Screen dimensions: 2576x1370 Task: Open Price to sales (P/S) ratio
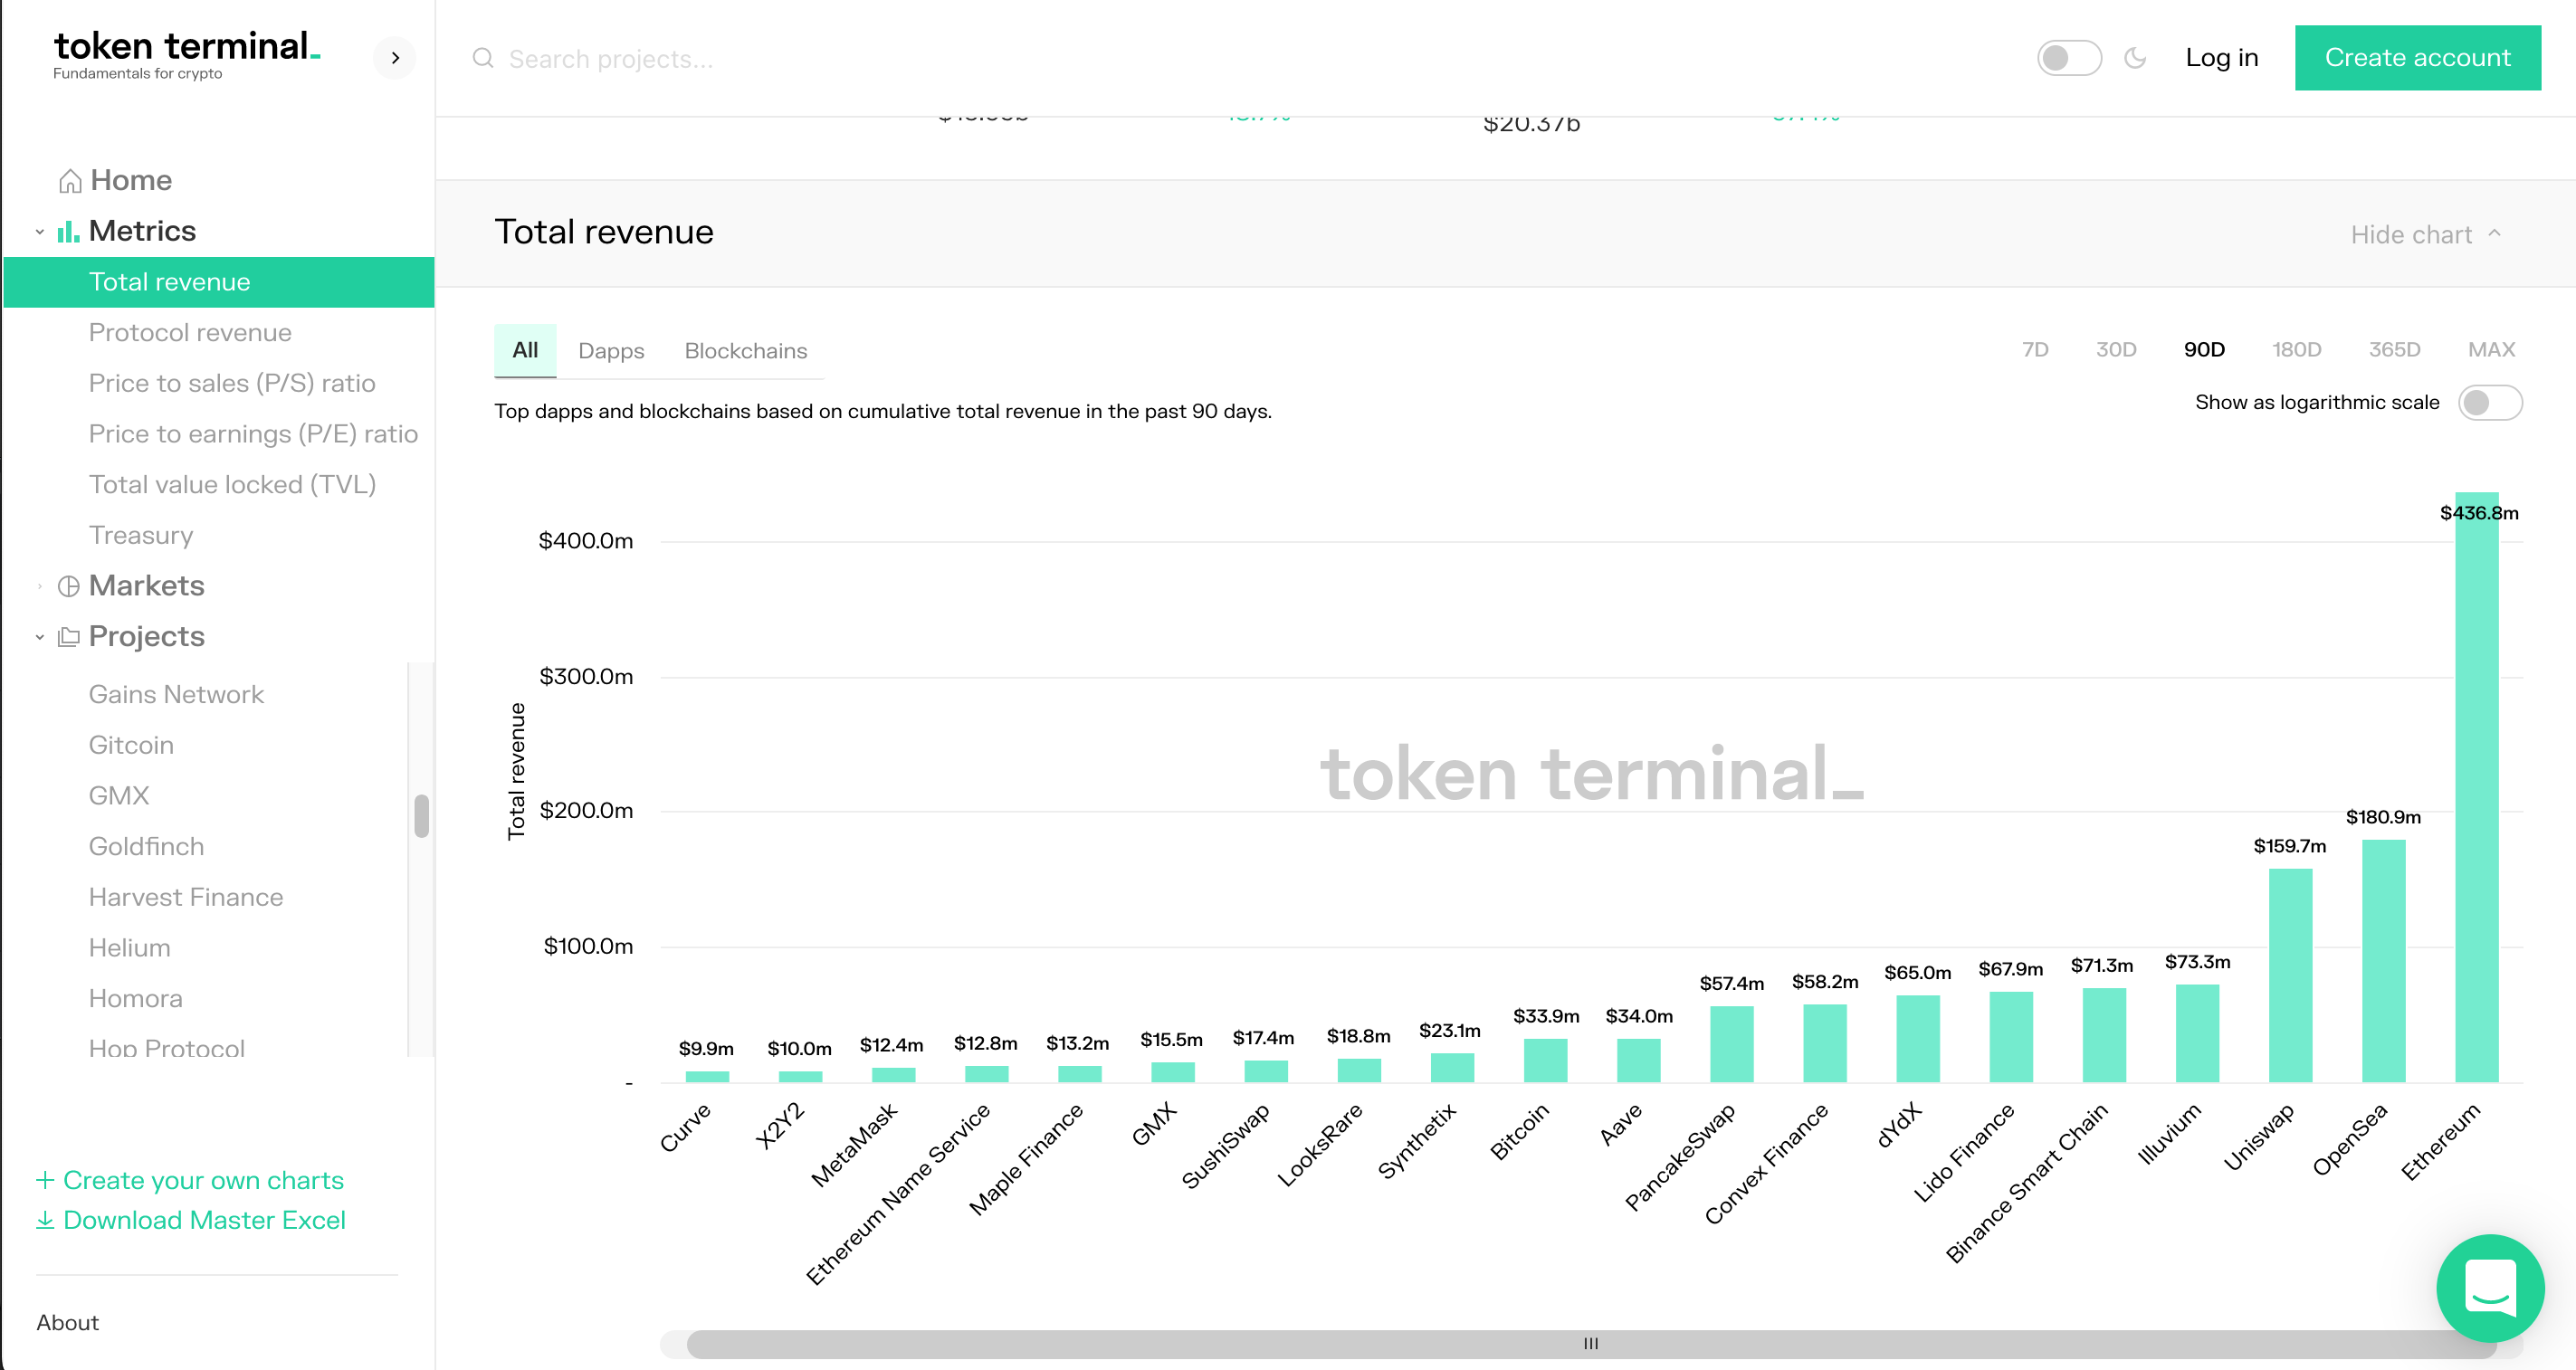point(232,384)
